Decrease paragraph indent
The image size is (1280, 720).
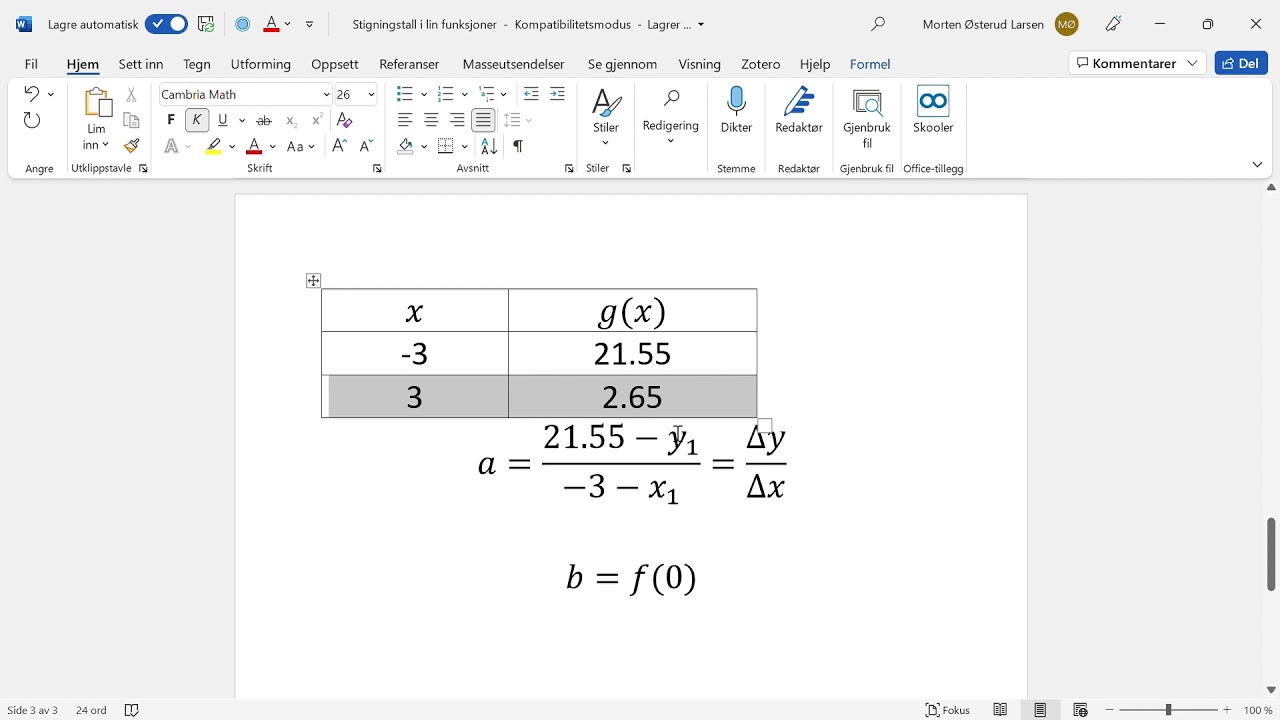click(x=531, y=94)
